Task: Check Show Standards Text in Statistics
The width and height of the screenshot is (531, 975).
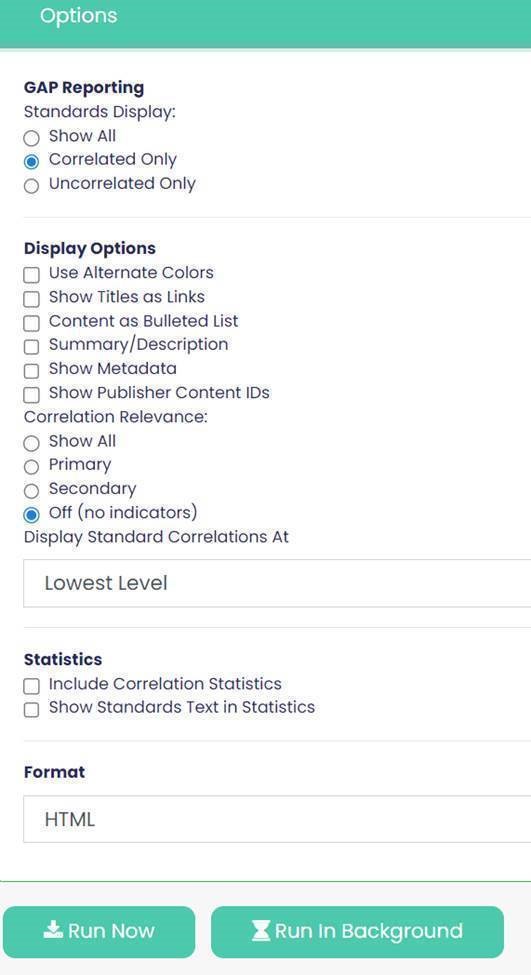Action: pyautogui.click(x=31, y=709)
